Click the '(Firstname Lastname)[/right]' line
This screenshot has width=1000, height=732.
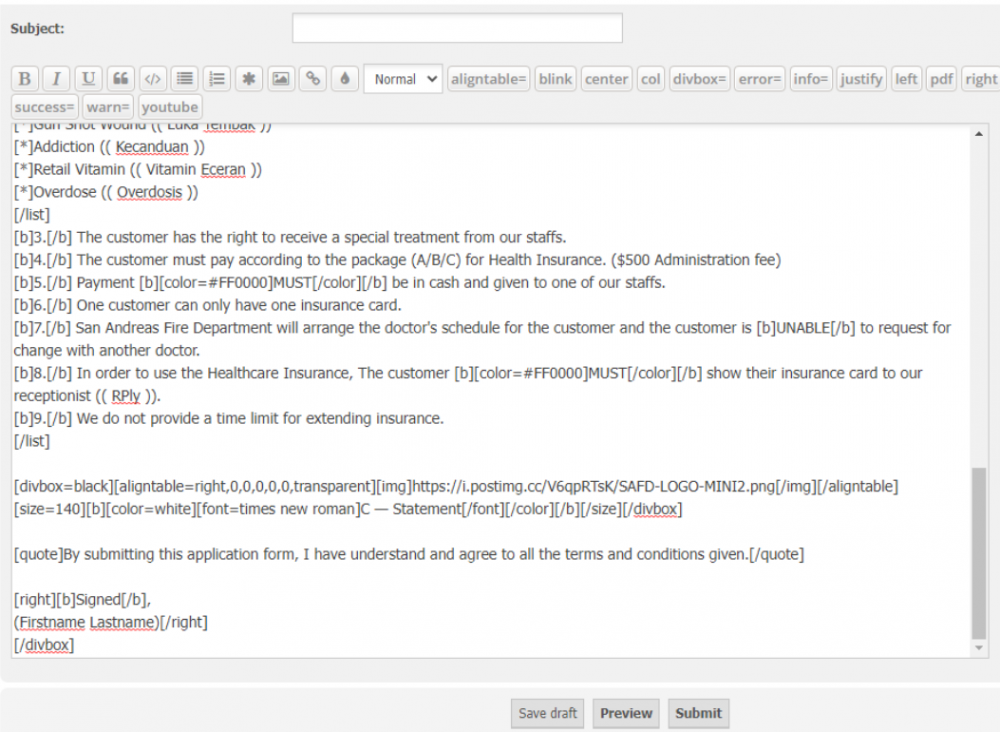pyautogui.click(x=111, y=622)
